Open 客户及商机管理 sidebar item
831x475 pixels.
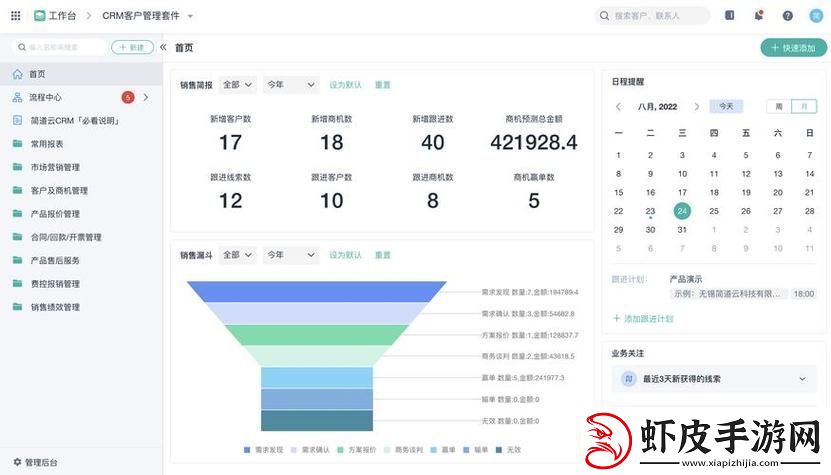point(81,190)
